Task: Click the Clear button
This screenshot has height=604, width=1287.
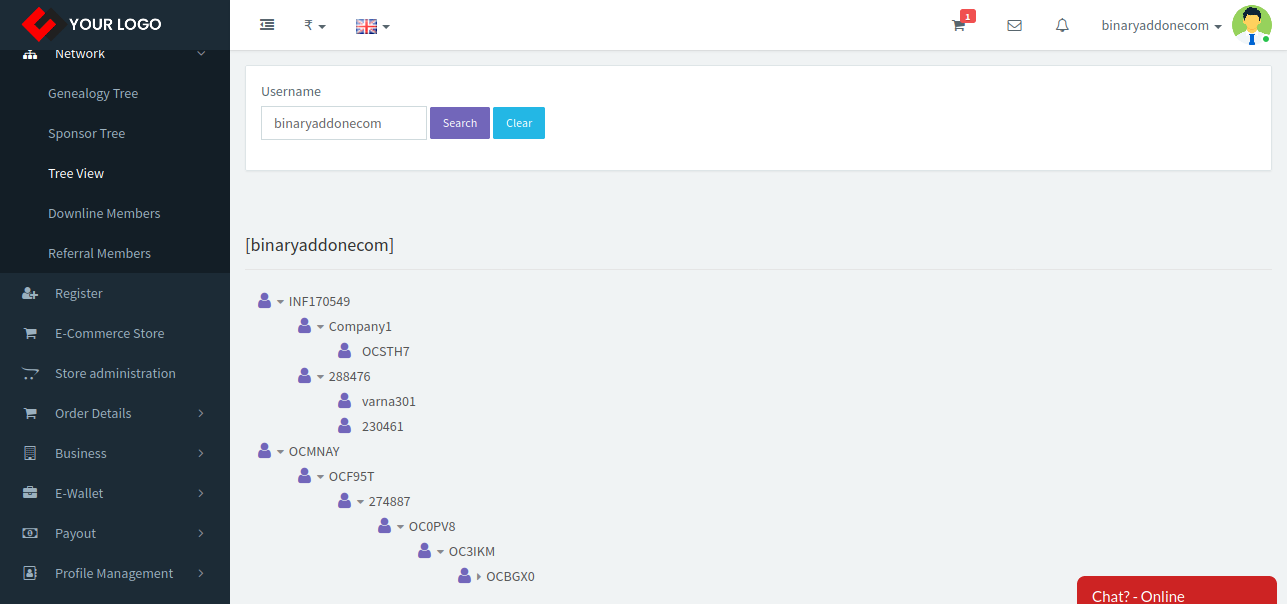Action: coord(518,122)
